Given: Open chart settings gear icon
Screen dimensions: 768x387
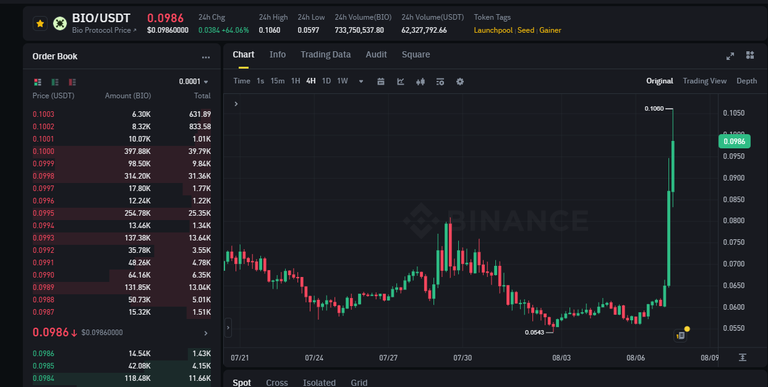Looking at the screenshot, I should pos(460,82).
